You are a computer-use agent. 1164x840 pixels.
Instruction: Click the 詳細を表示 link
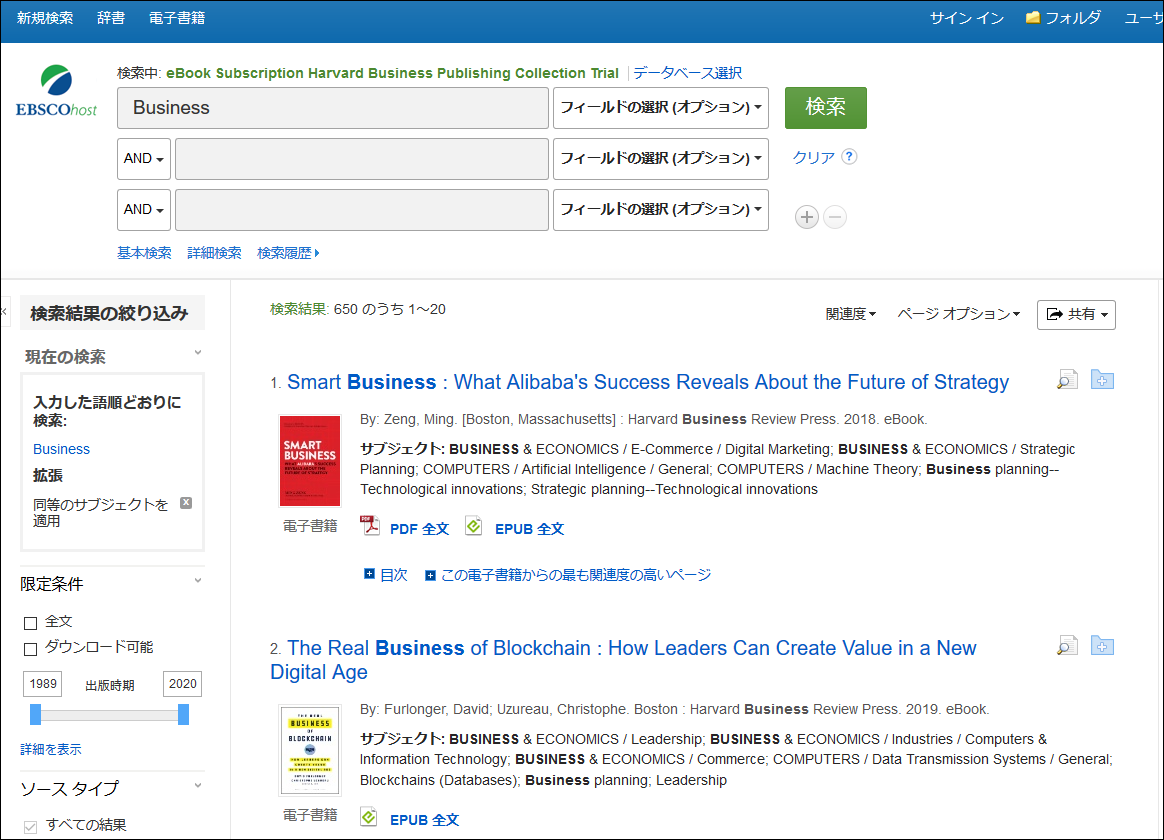[x=50, y=749]
